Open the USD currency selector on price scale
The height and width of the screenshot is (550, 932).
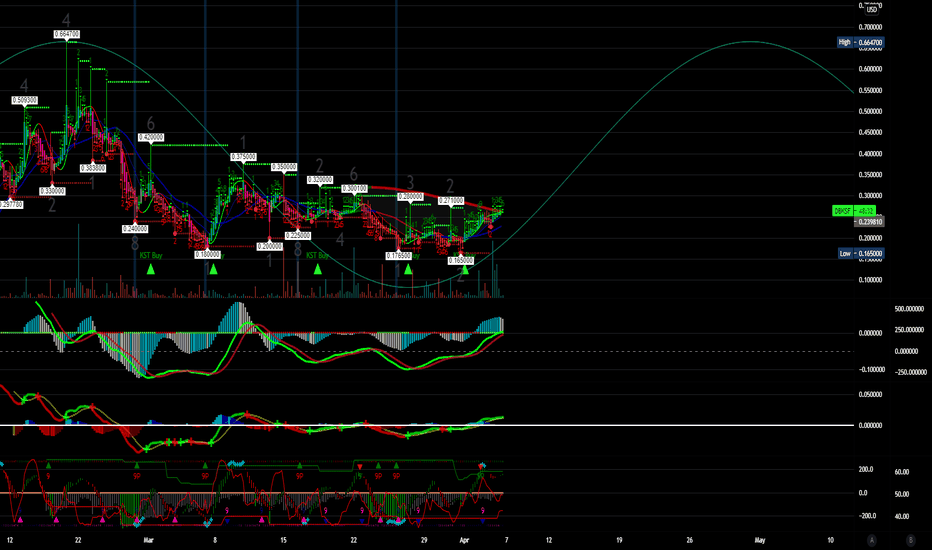coord(871,10)
